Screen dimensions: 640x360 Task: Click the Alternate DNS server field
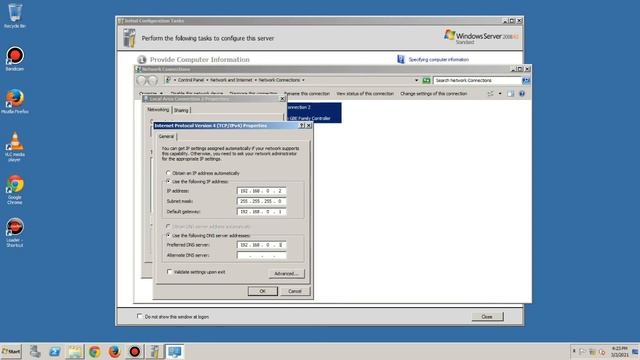tap(262, 255)
